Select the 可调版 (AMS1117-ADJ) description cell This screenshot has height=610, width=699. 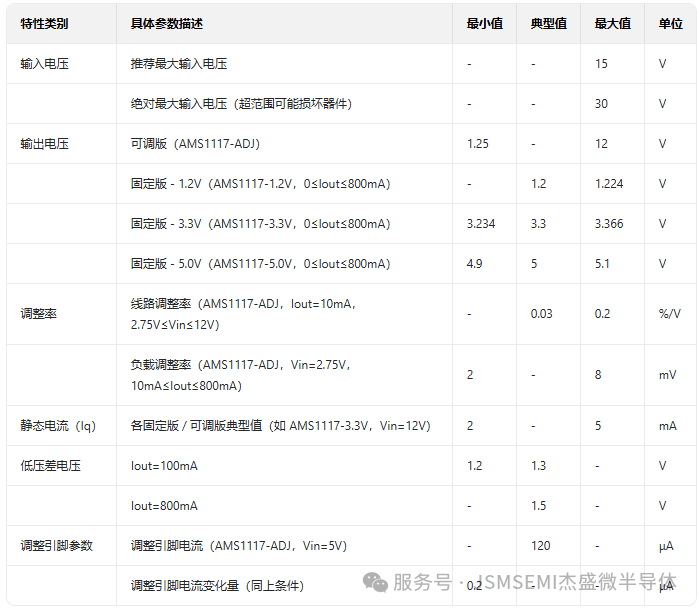(x=194, y=144)
